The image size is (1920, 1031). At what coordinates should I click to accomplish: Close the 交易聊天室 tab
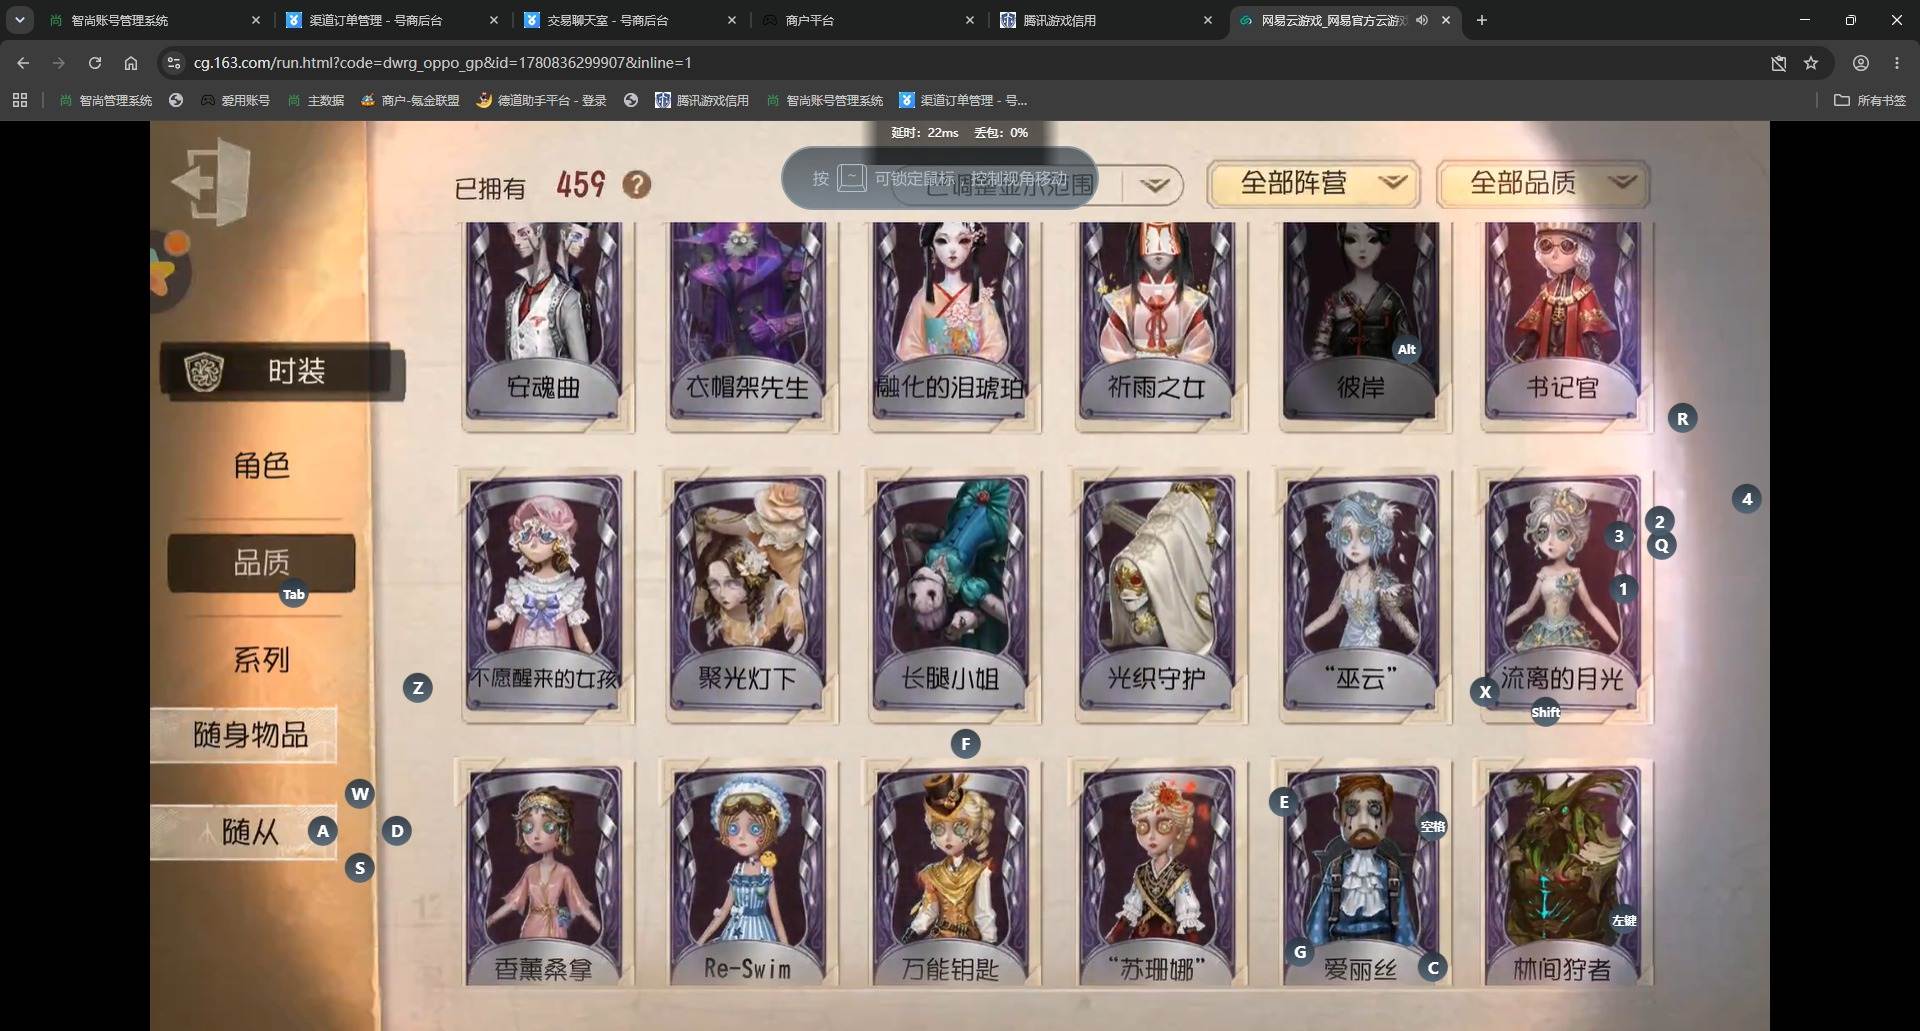732,20
